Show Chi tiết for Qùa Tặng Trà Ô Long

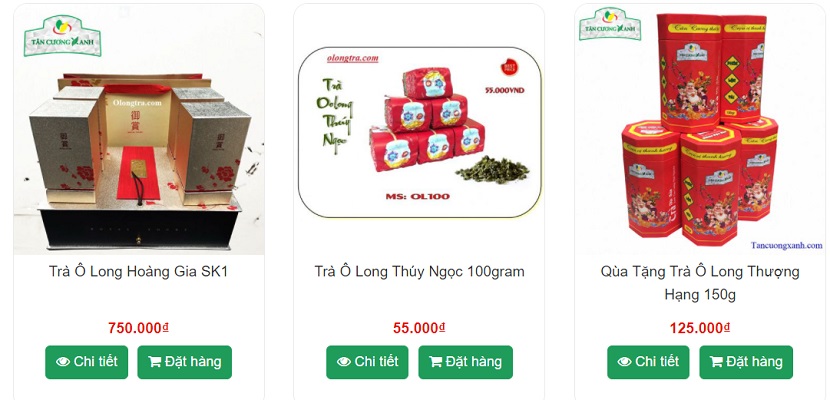pos(648,362)
